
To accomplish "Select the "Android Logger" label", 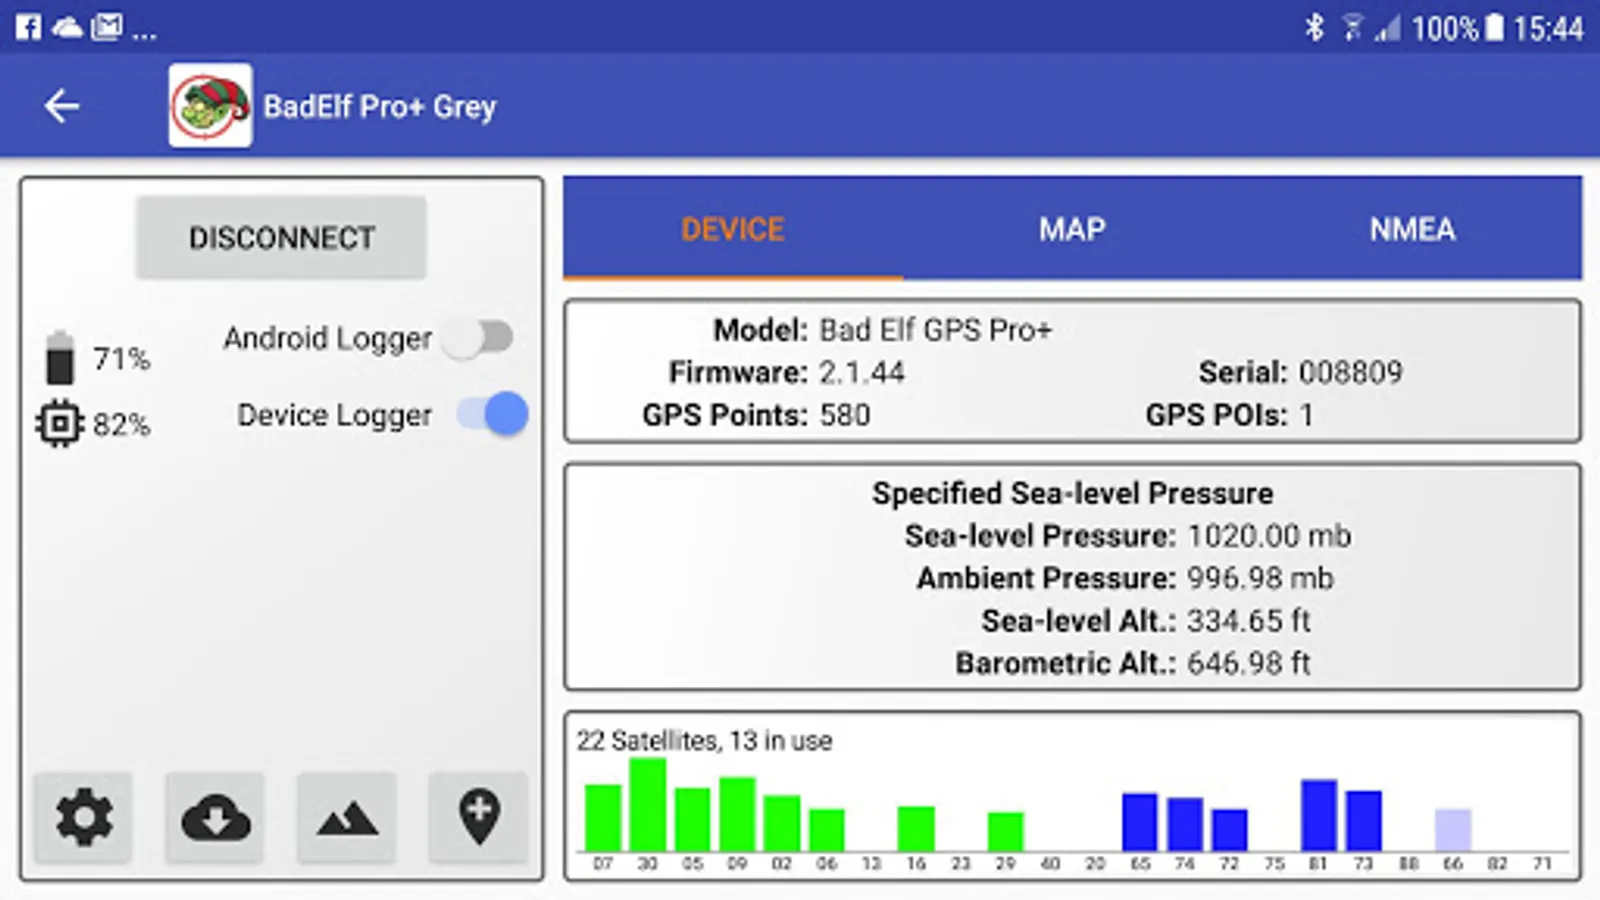I will click(328, 338).
